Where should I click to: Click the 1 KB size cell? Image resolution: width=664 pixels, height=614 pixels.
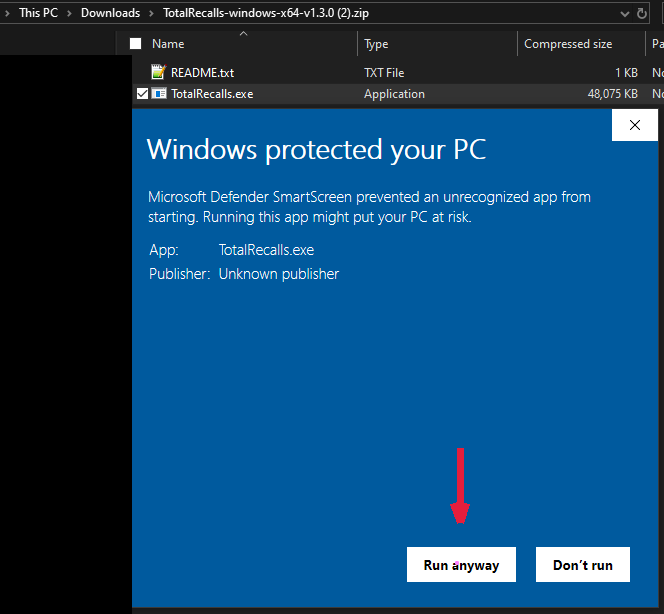point(626,73)
